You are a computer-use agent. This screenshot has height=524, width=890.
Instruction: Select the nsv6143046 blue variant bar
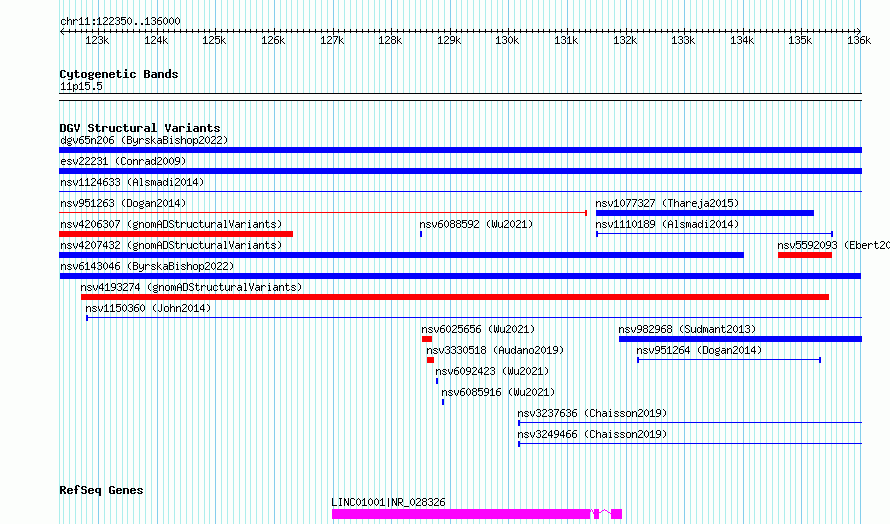click(460, 276)
